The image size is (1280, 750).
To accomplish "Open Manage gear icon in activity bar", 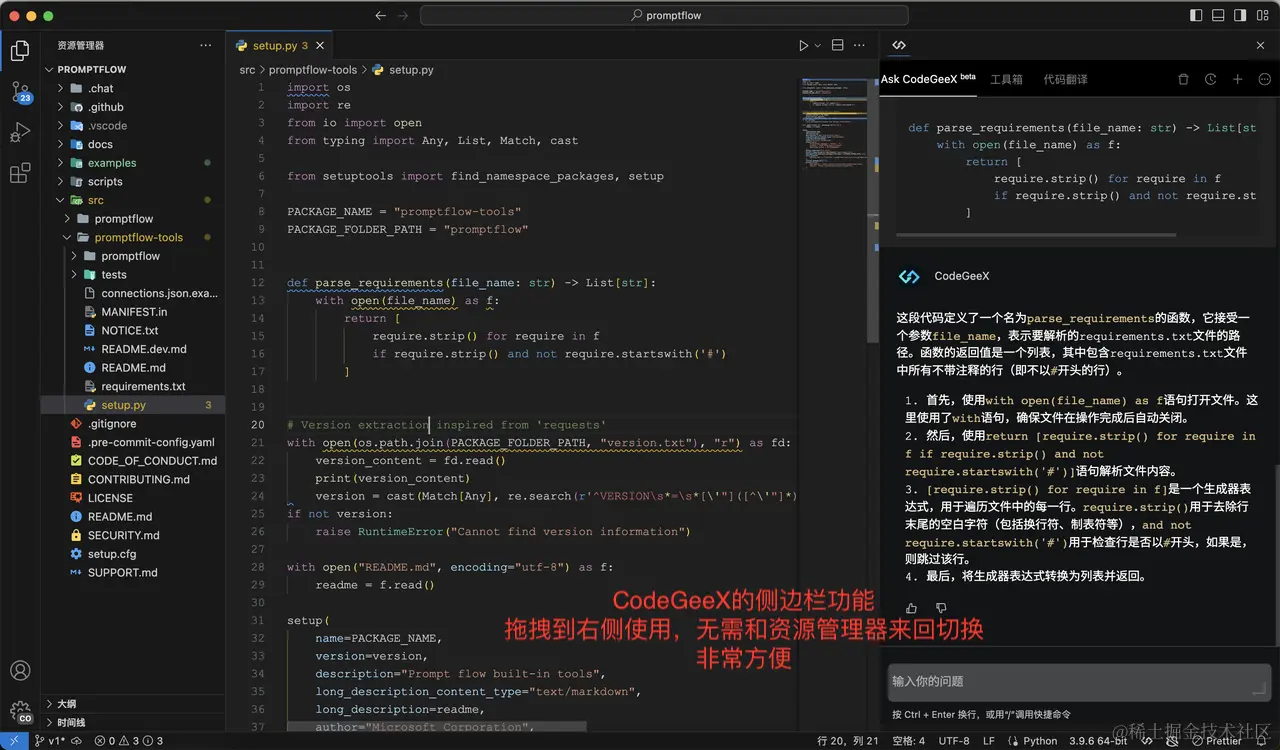I will click(x=20, y=712).
